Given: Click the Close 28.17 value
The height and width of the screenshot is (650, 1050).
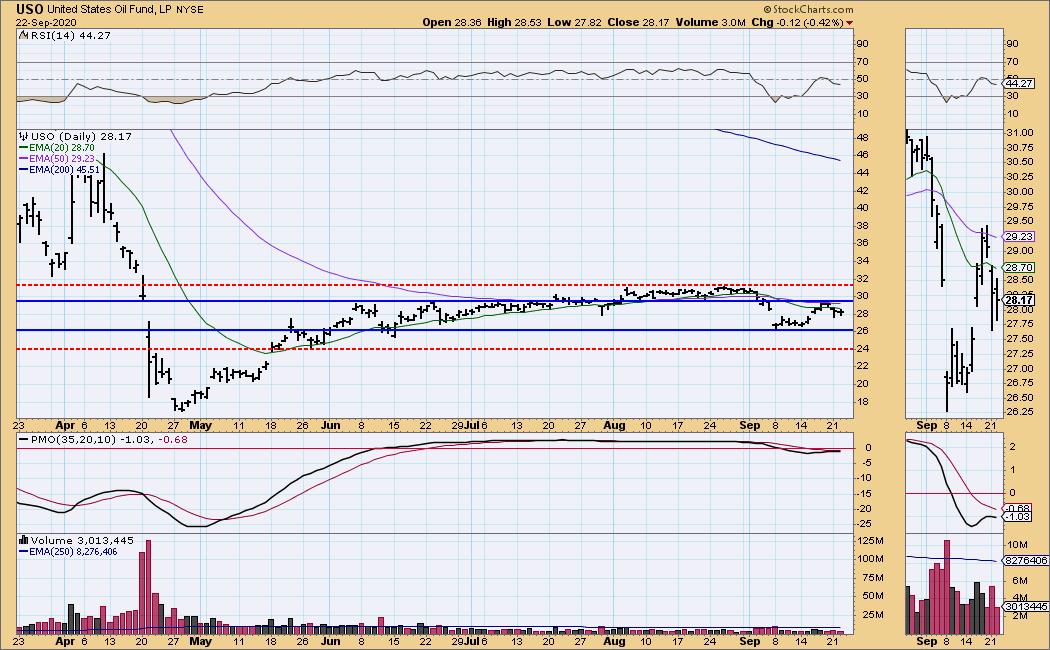Looking at the screenshot, I should point(639,22).
